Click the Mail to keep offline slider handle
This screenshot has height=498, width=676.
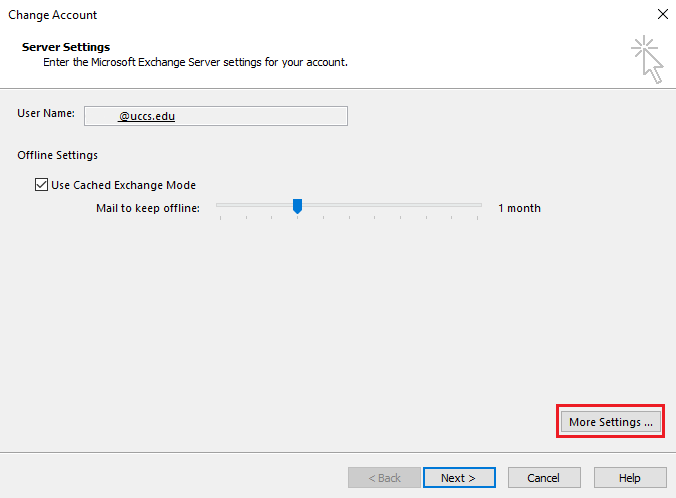pyautogui.click(x=297, y=206)
